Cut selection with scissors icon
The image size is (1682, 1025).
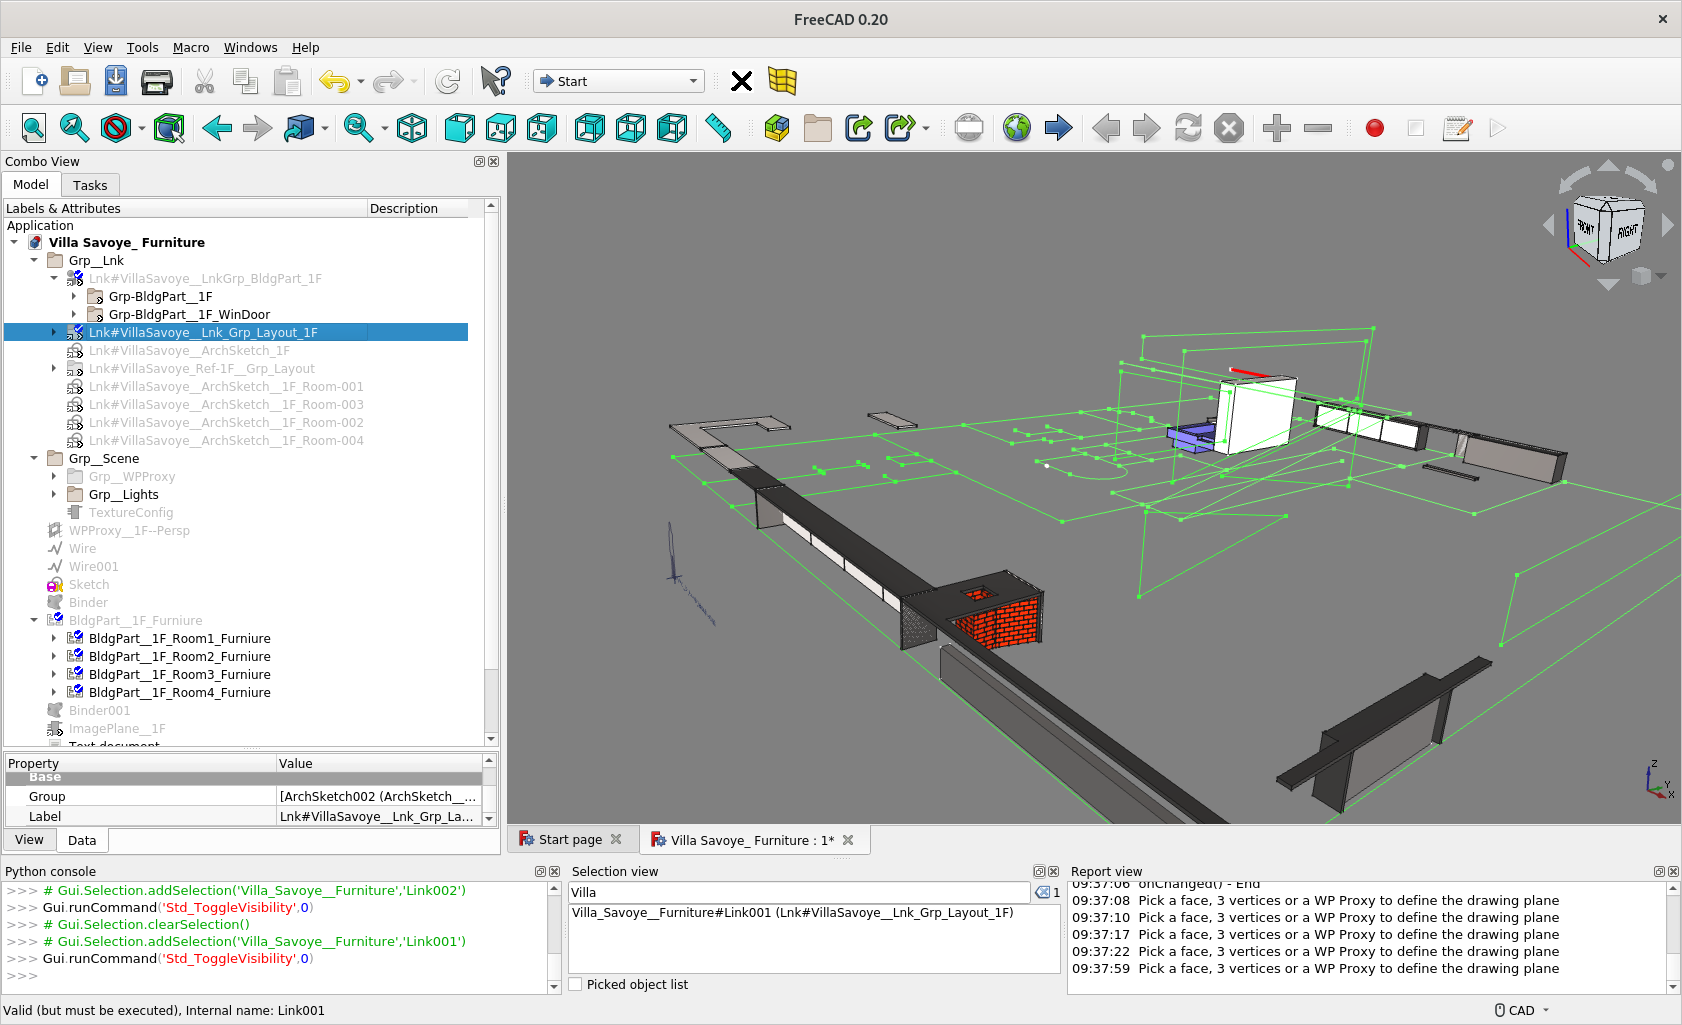coord(205,81)
